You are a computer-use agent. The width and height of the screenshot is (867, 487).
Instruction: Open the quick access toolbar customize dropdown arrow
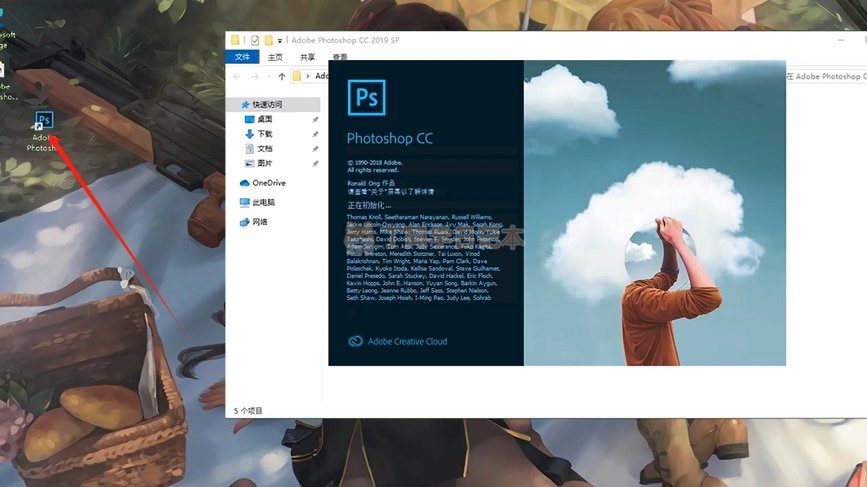tap(280, 41)
